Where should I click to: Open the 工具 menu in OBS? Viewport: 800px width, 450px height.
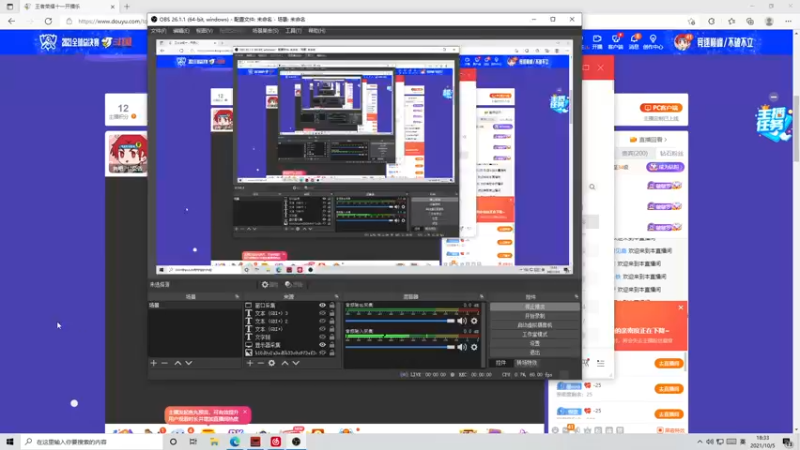click(x=293, y=31)
